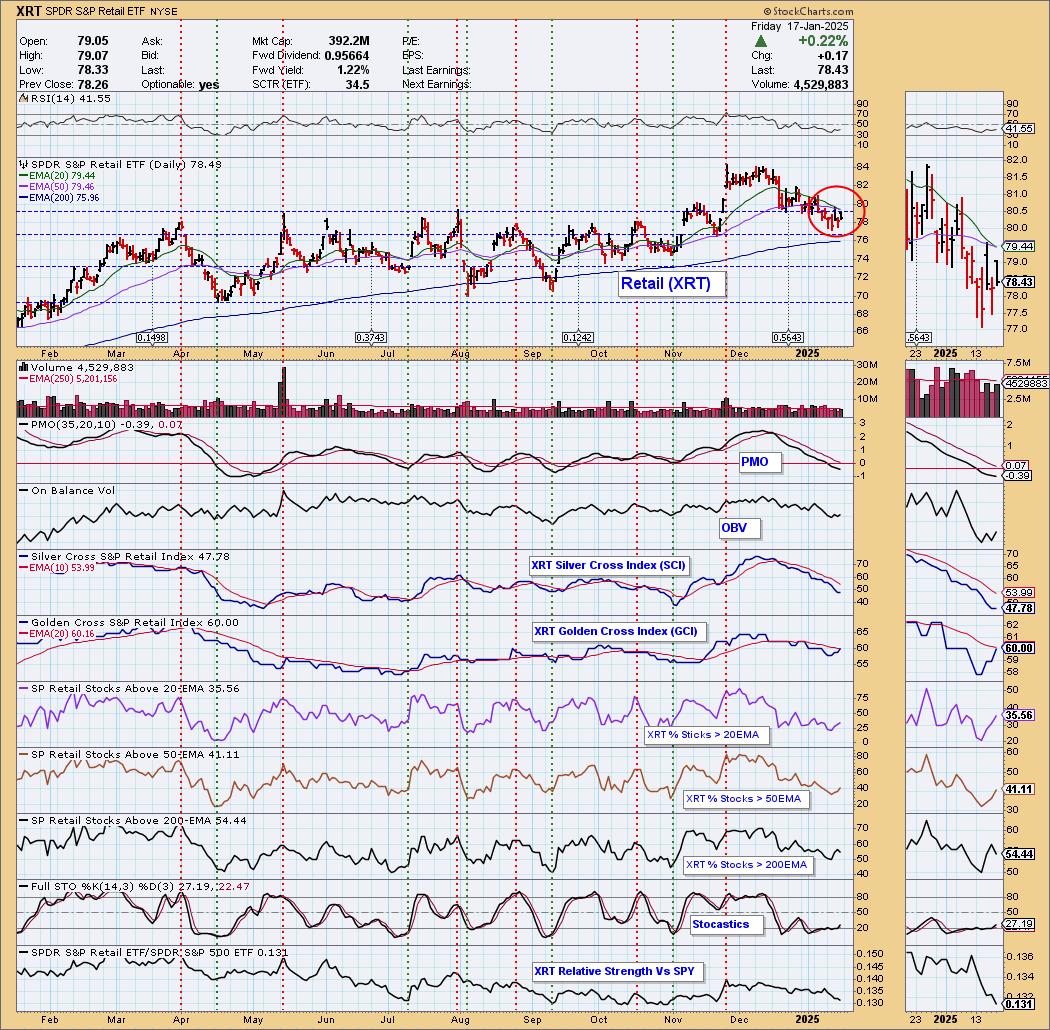Click the 54.44 stocks above 200-EMA tag
The height and width of the screenshot is (1030, 1050).
click(x=1021, y=854)
